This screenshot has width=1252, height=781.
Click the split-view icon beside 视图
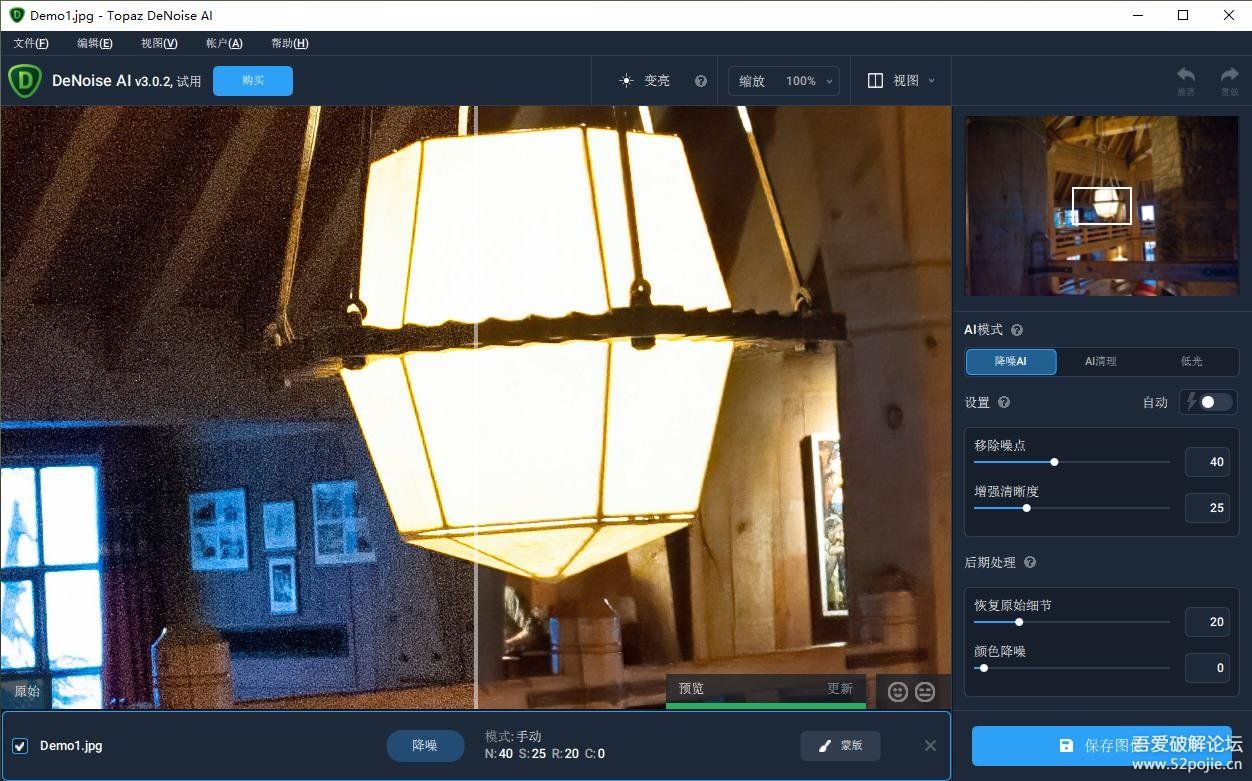(x=874, y=80)
